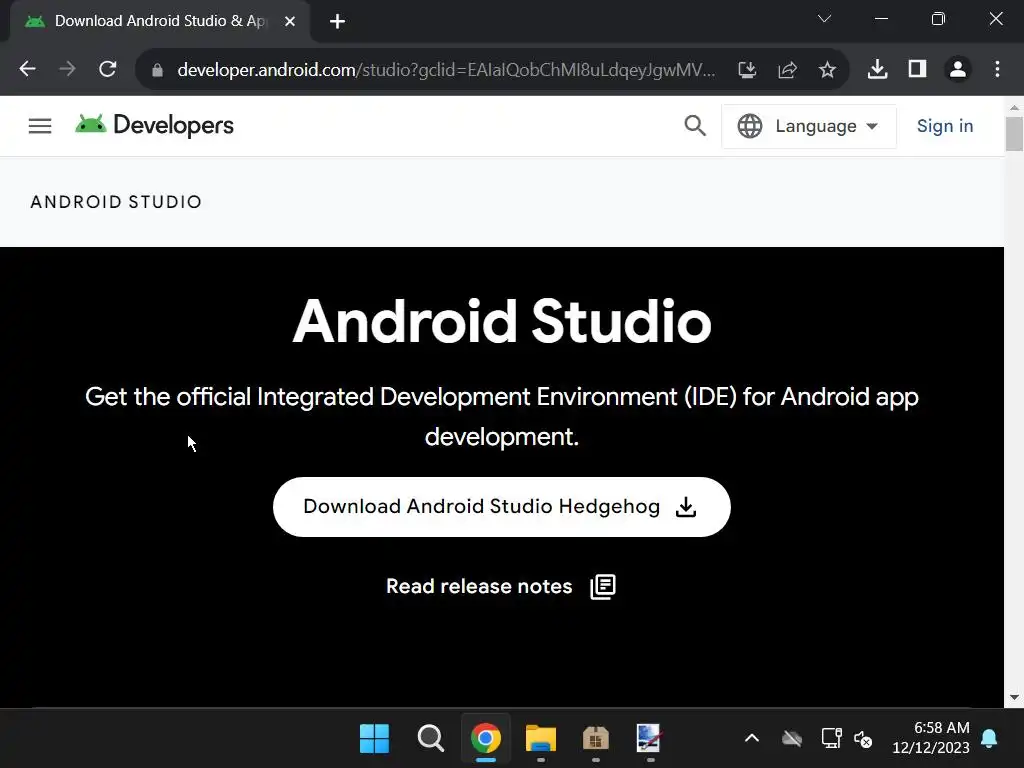
Task: Open Read release notes link
Action: (x=479, y=586)
